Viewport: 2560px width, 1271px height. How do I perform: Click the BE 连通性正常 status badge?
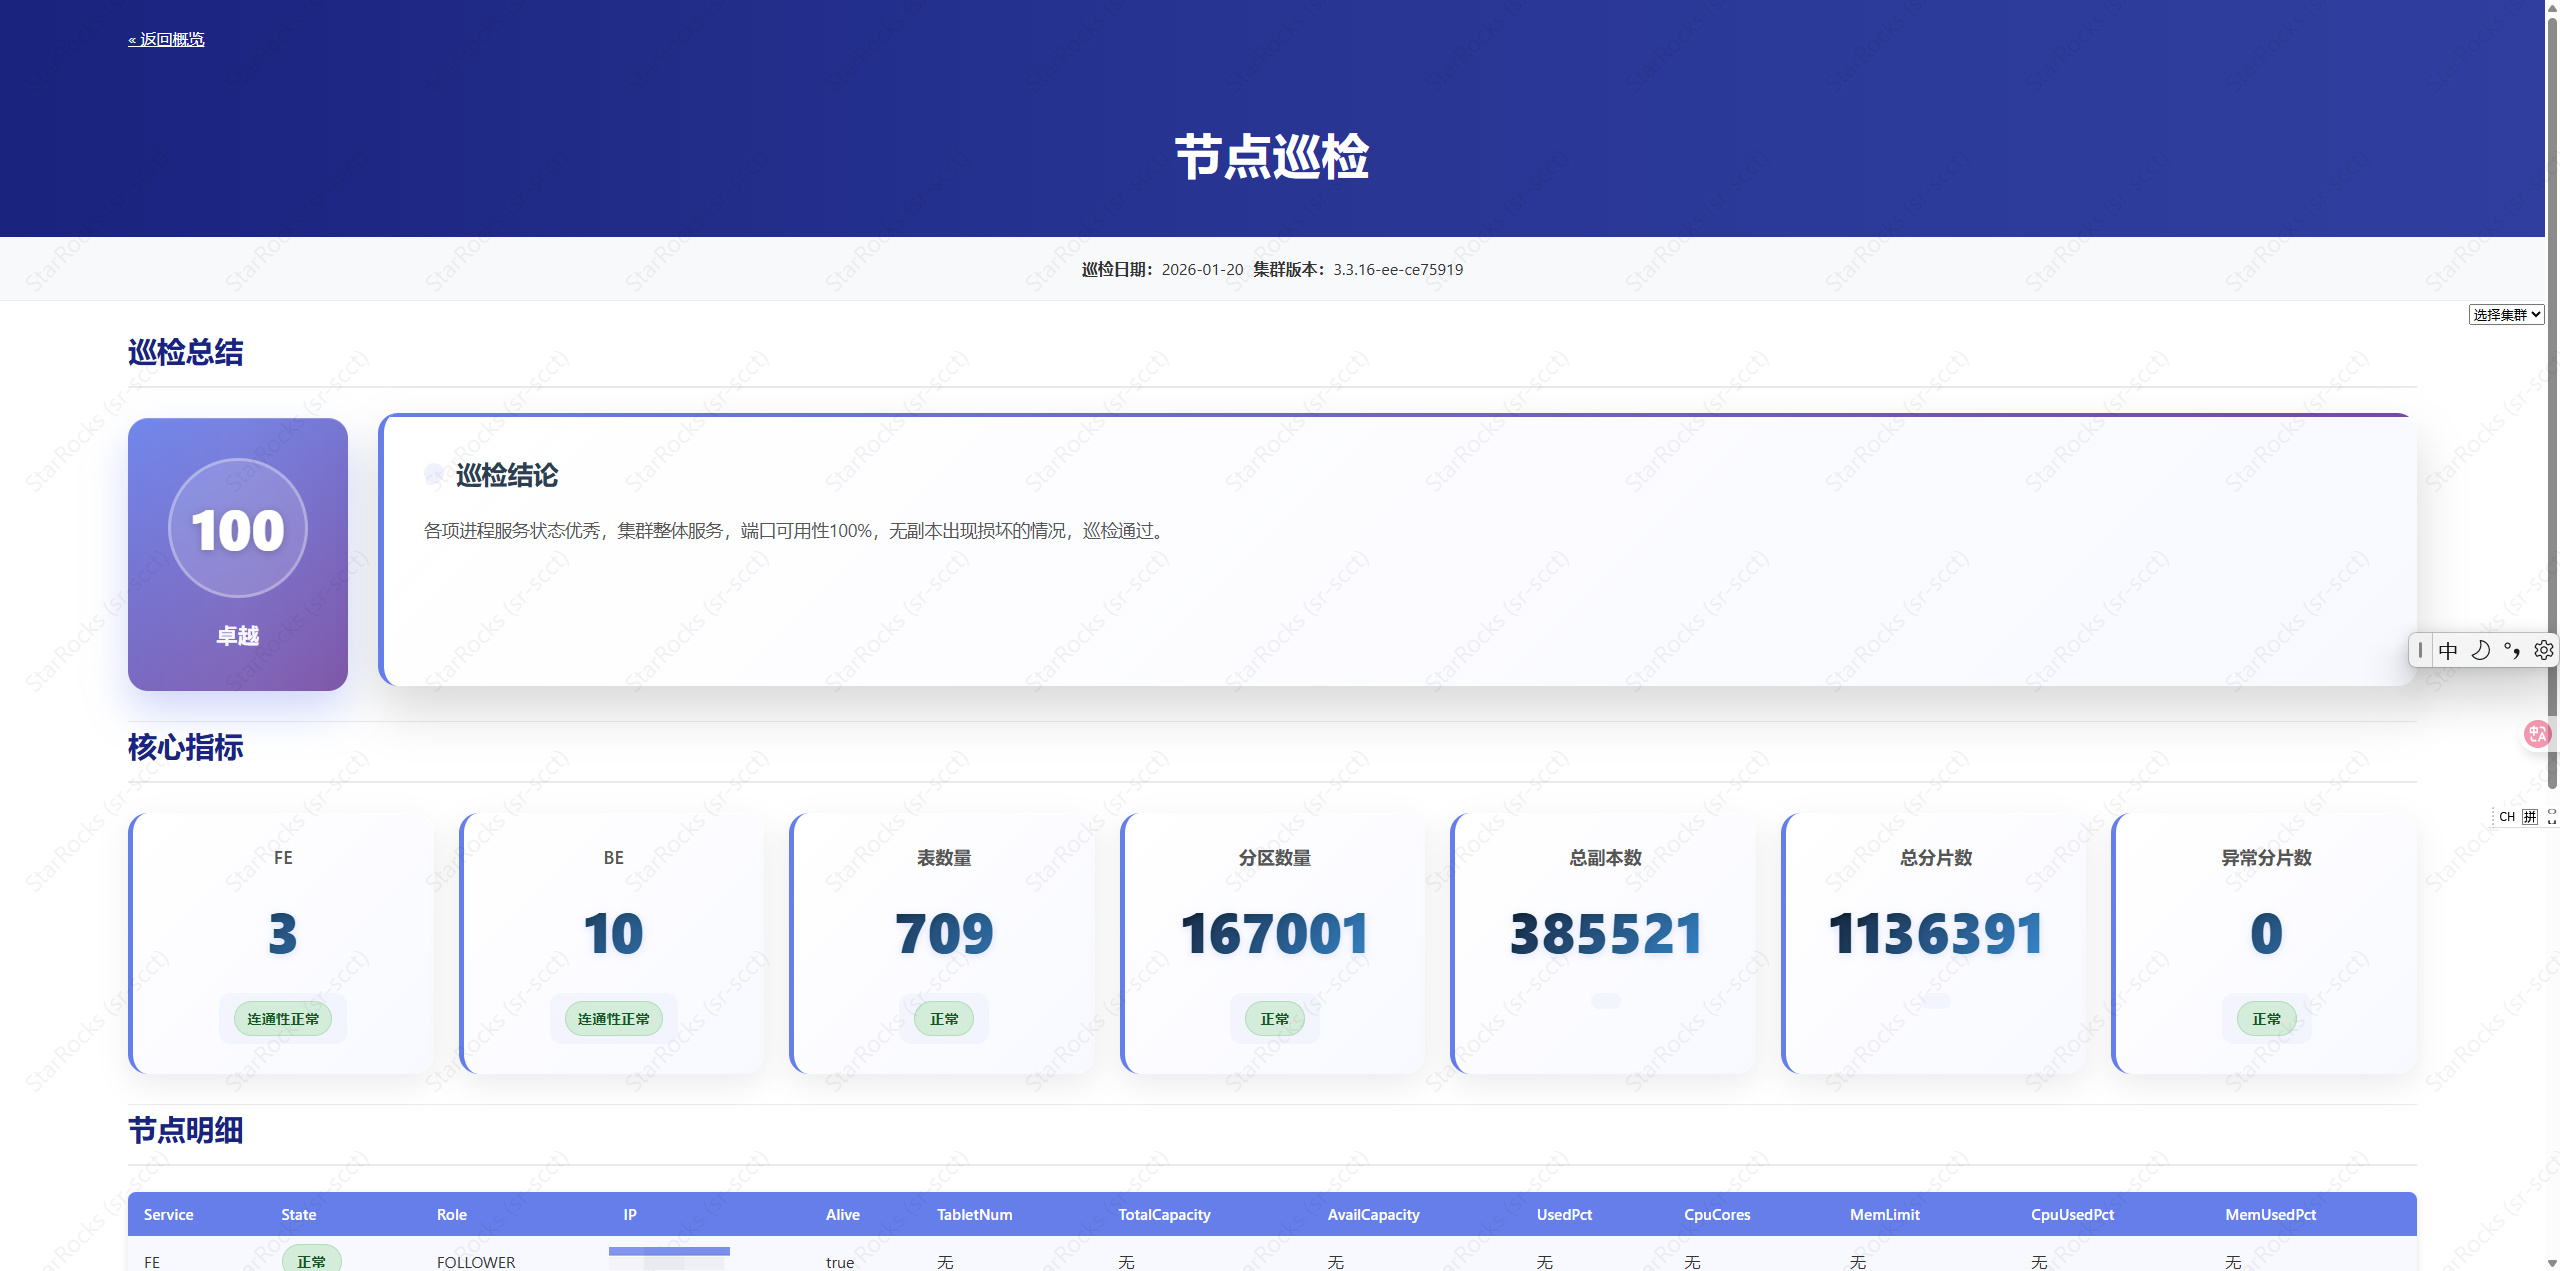click(613, 1019)
